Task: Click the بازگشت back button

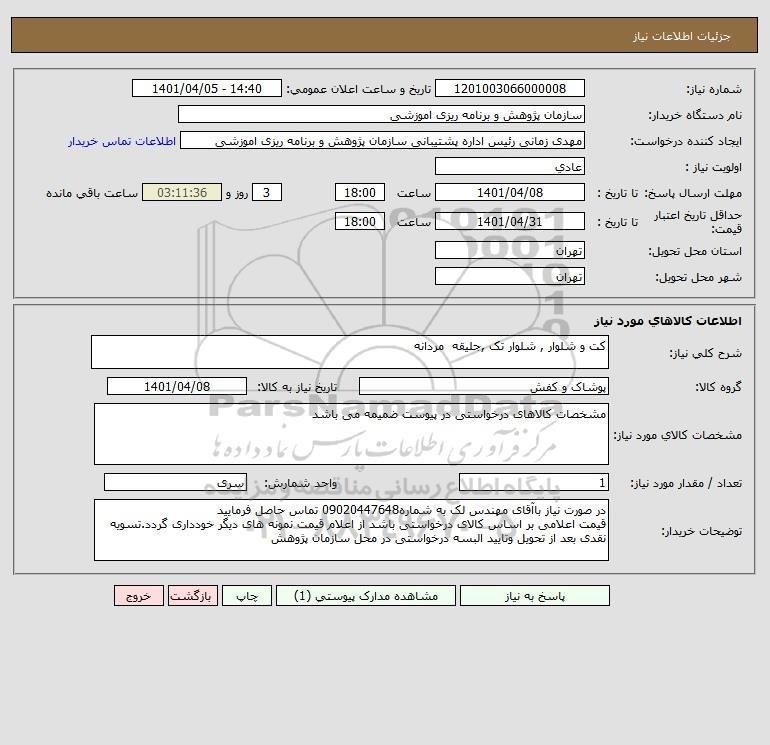Action: [192, 596]
